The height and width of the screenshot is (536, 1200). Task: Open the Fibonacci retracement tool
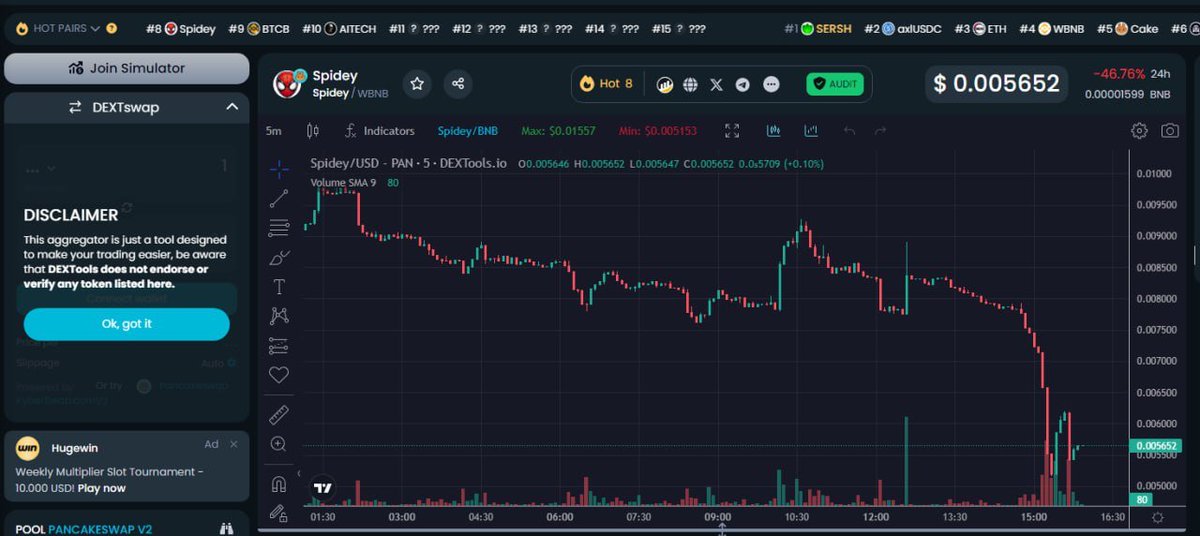point(279,228)
